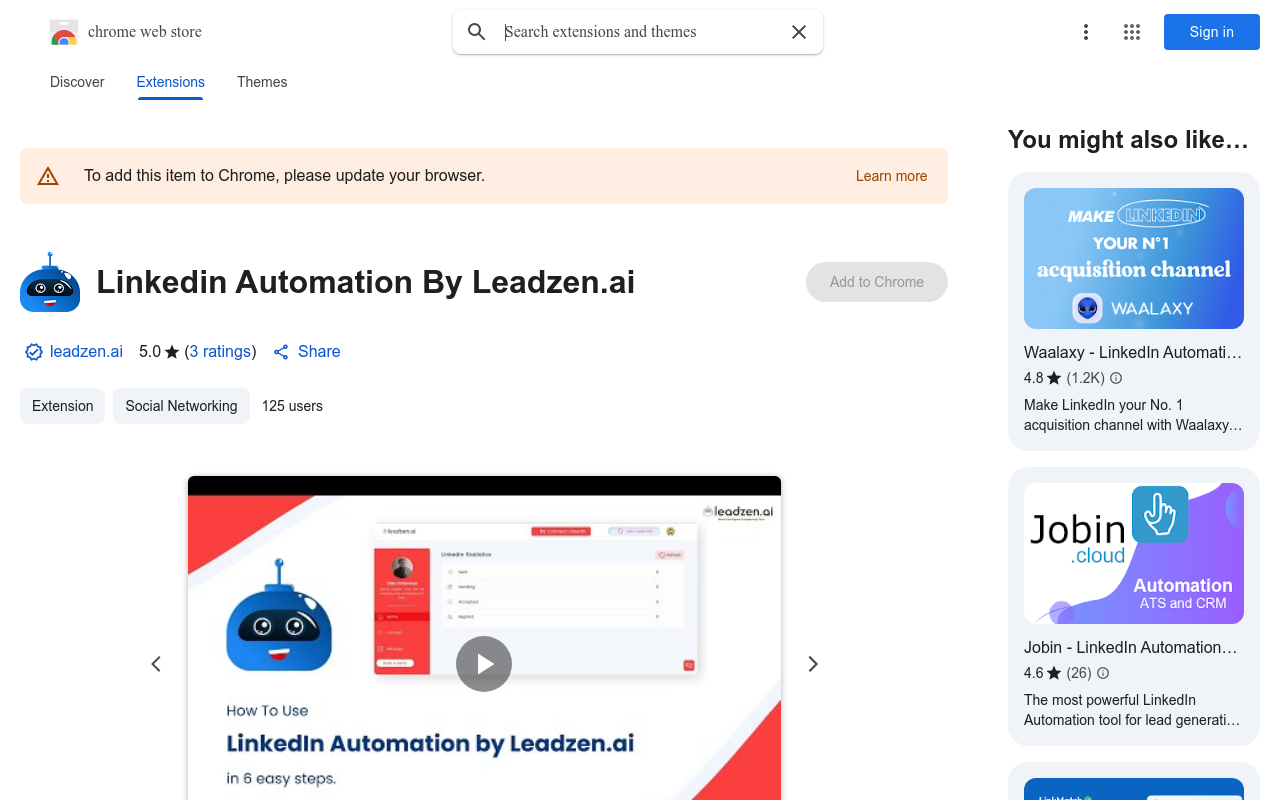Follow the Learn more link

point(891,176)
